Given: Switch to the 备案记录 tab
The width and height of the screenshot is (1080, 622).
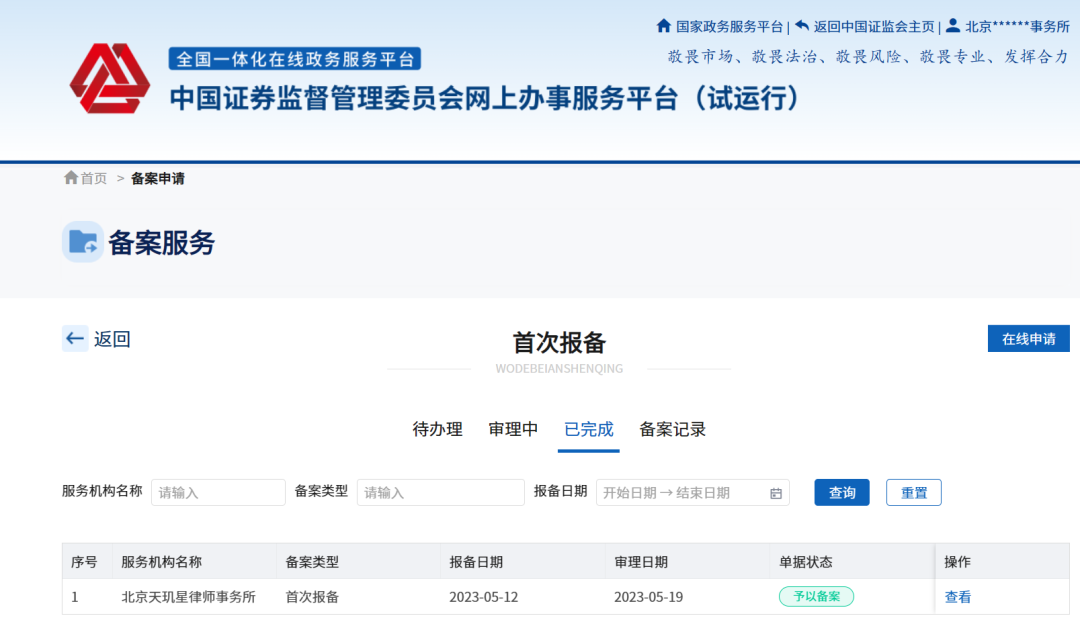Looking at the screenshot, I should (x=672, y=429).
